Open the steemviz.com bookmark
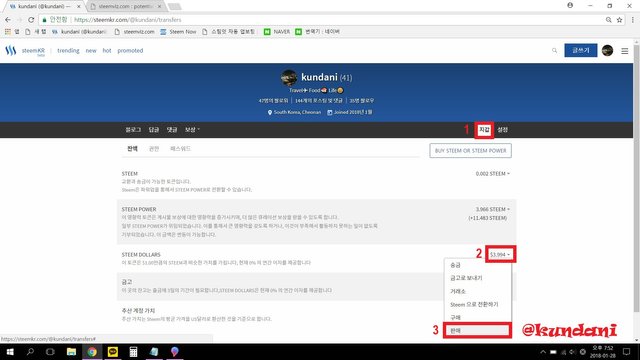Viewport: 640px width, 360px height. click(x=134, y=31)
